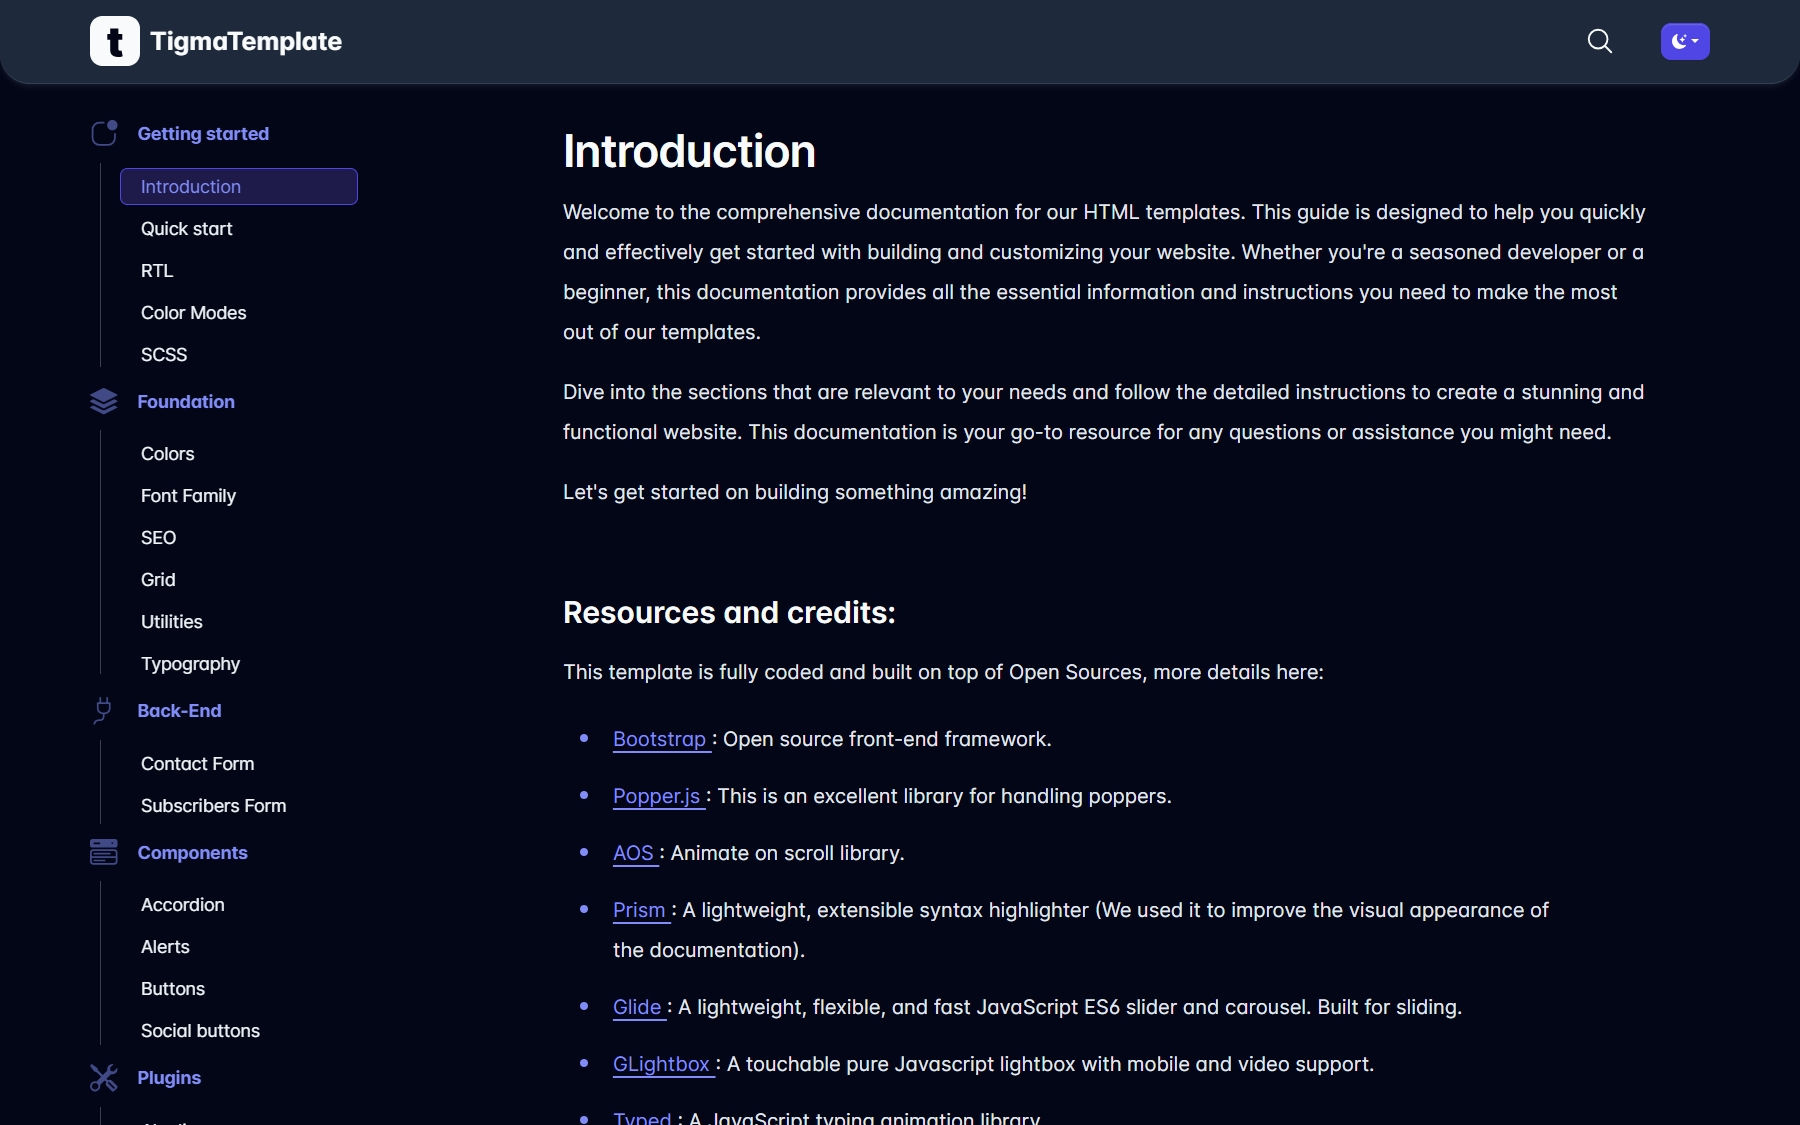1800x1125 pixels.
Task: Click the TigmaTemplate brand name
Action: click(246, 41)
